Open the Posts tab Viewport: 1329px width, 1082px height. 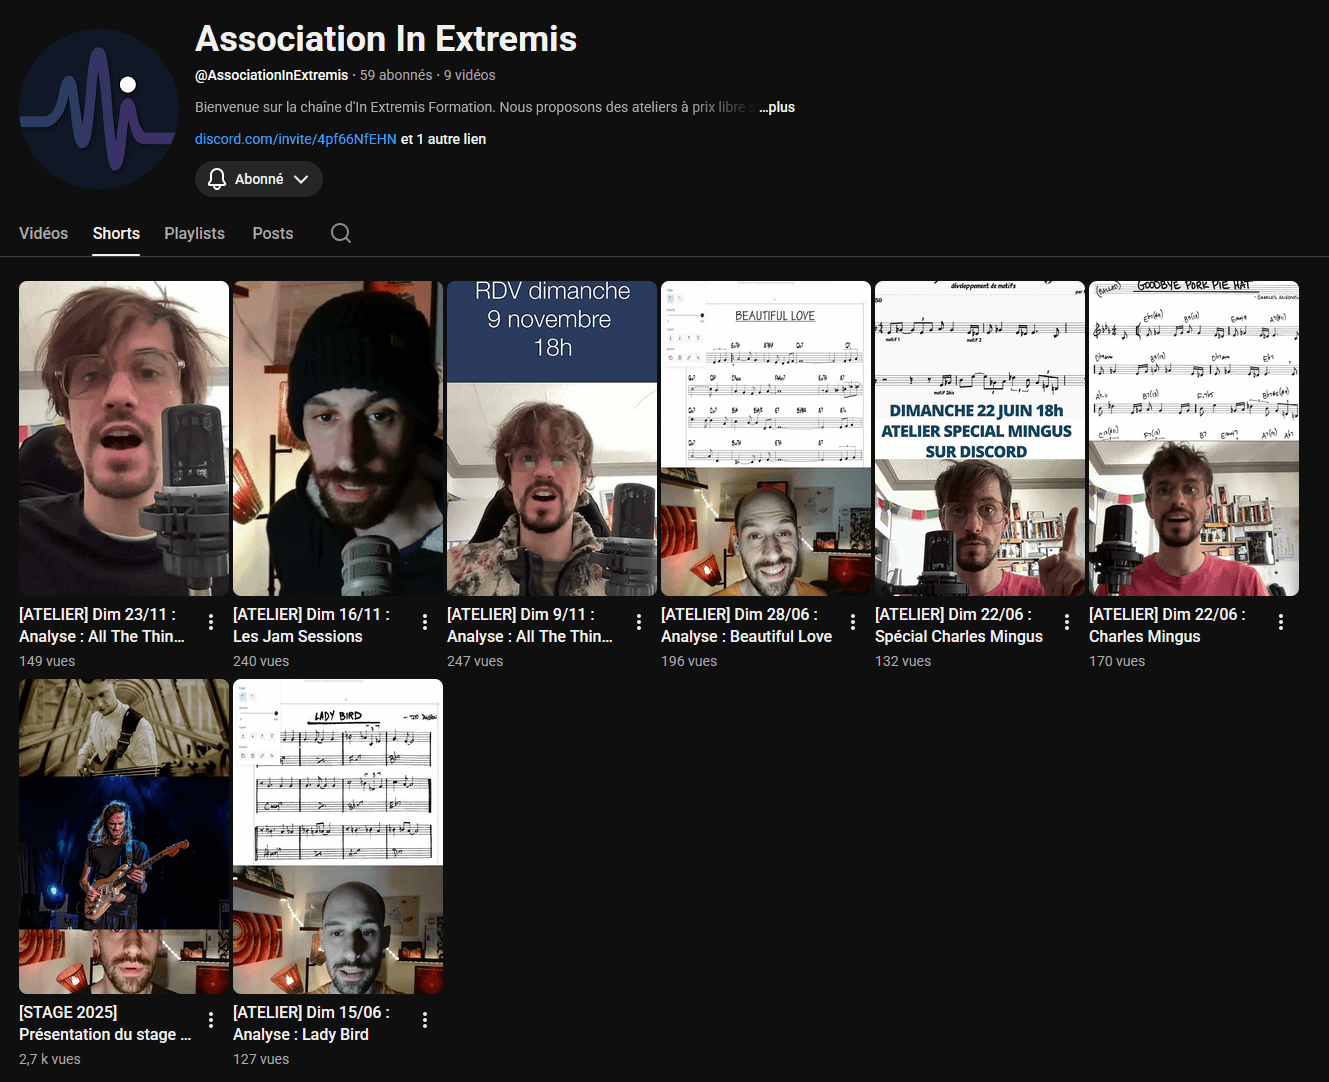click(272, 233)
